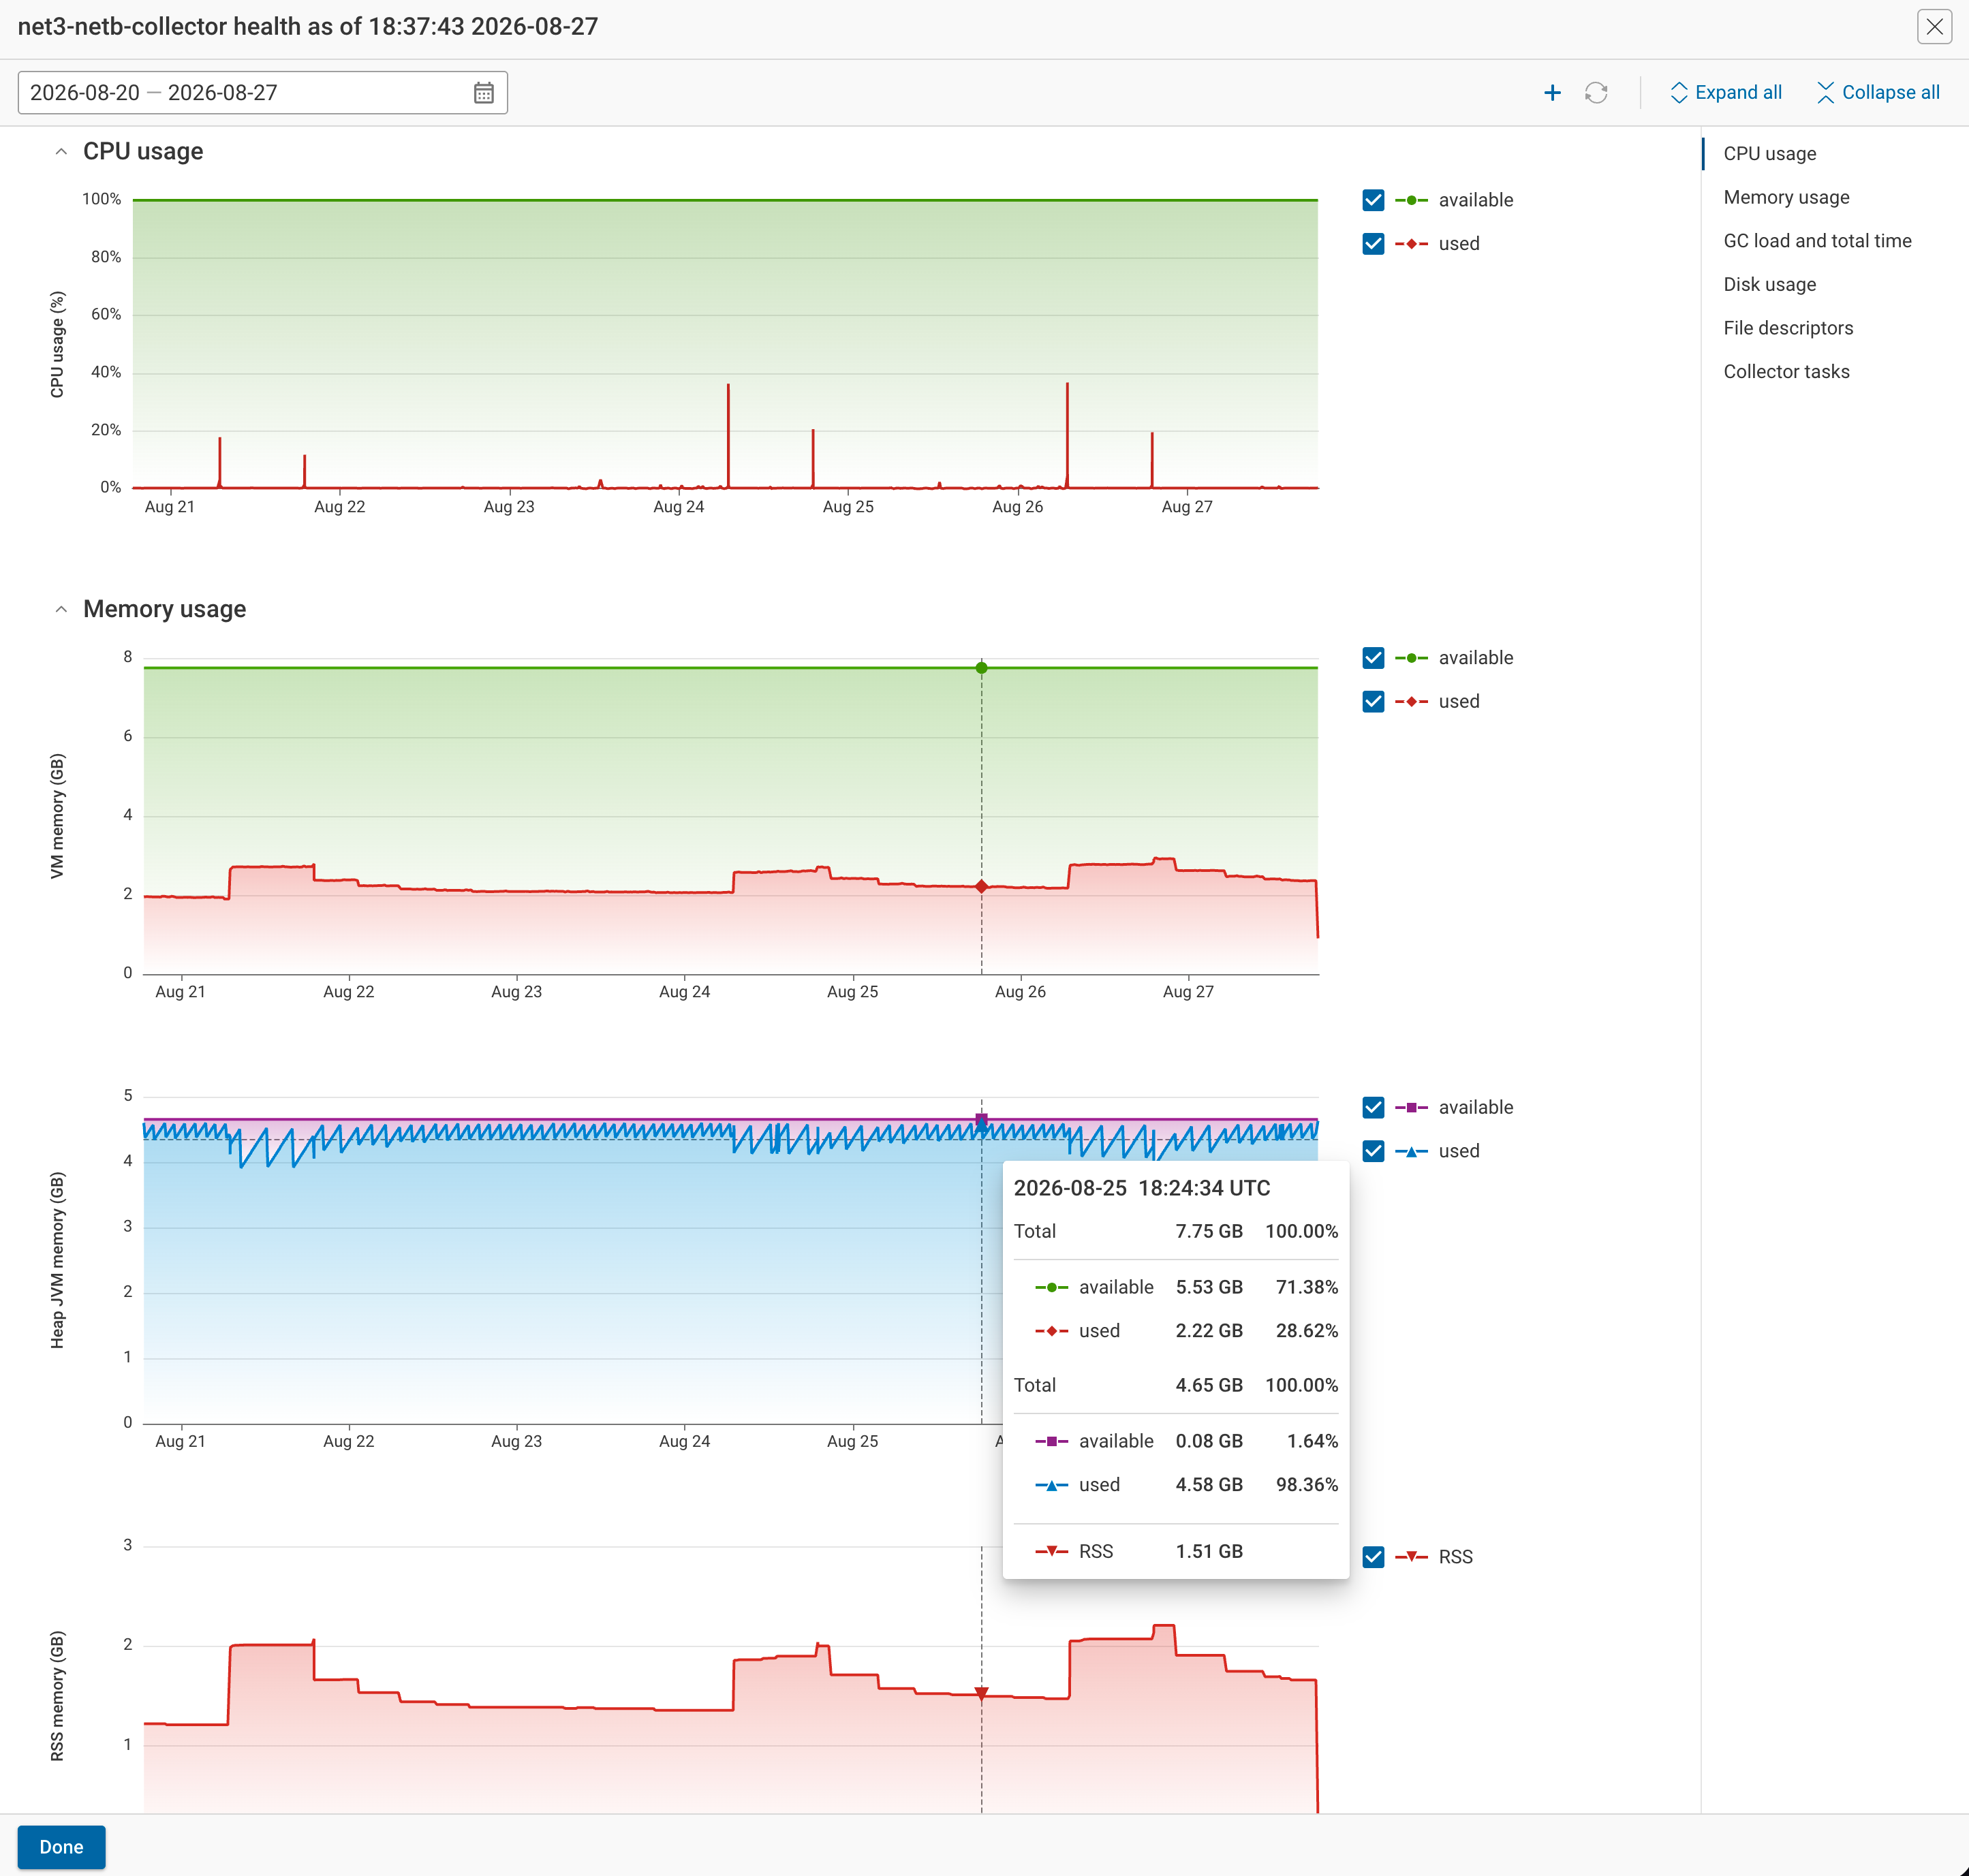Click the plus add icon
Image resolution: width=1969 pixels, height=1876 pixels.
1552,93
